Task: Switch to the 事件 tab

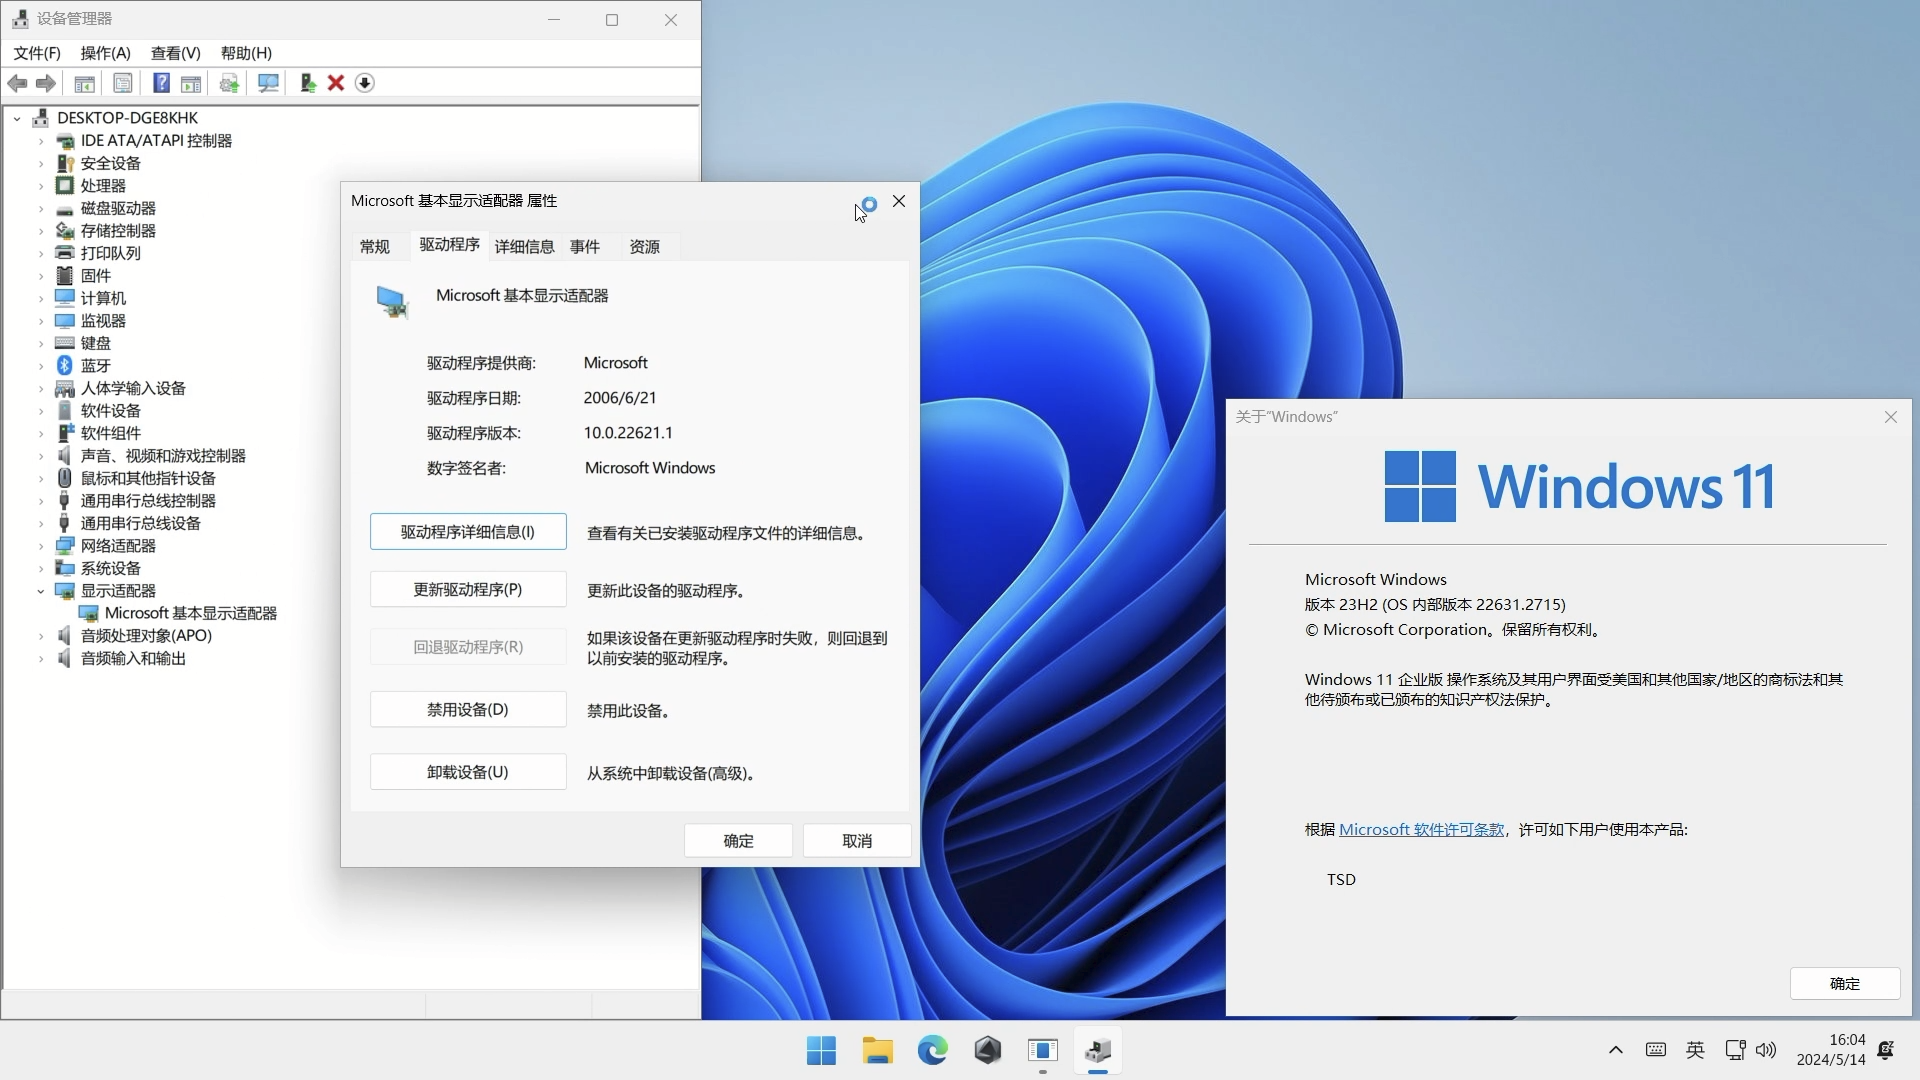Action: click(585, 246)
